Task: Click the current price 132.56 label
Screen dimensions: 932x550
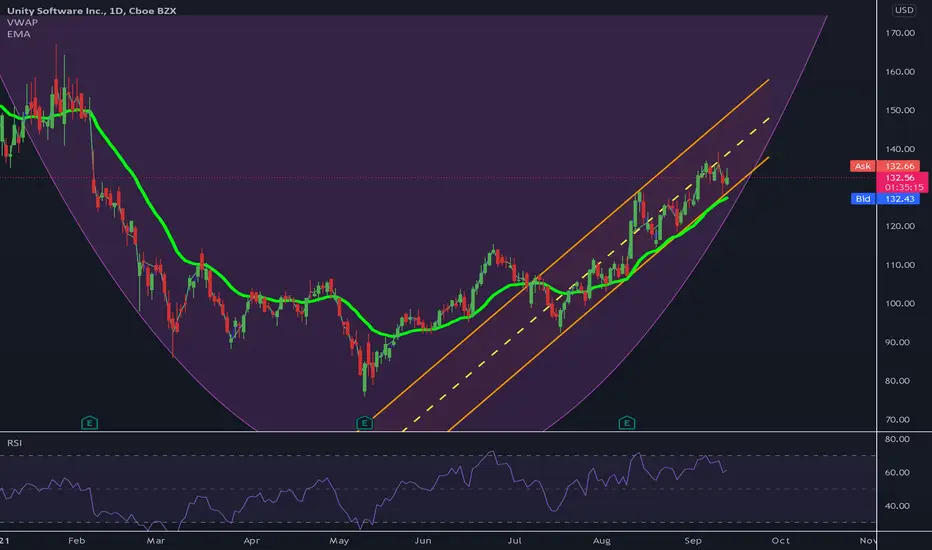Action: [902, 182]
